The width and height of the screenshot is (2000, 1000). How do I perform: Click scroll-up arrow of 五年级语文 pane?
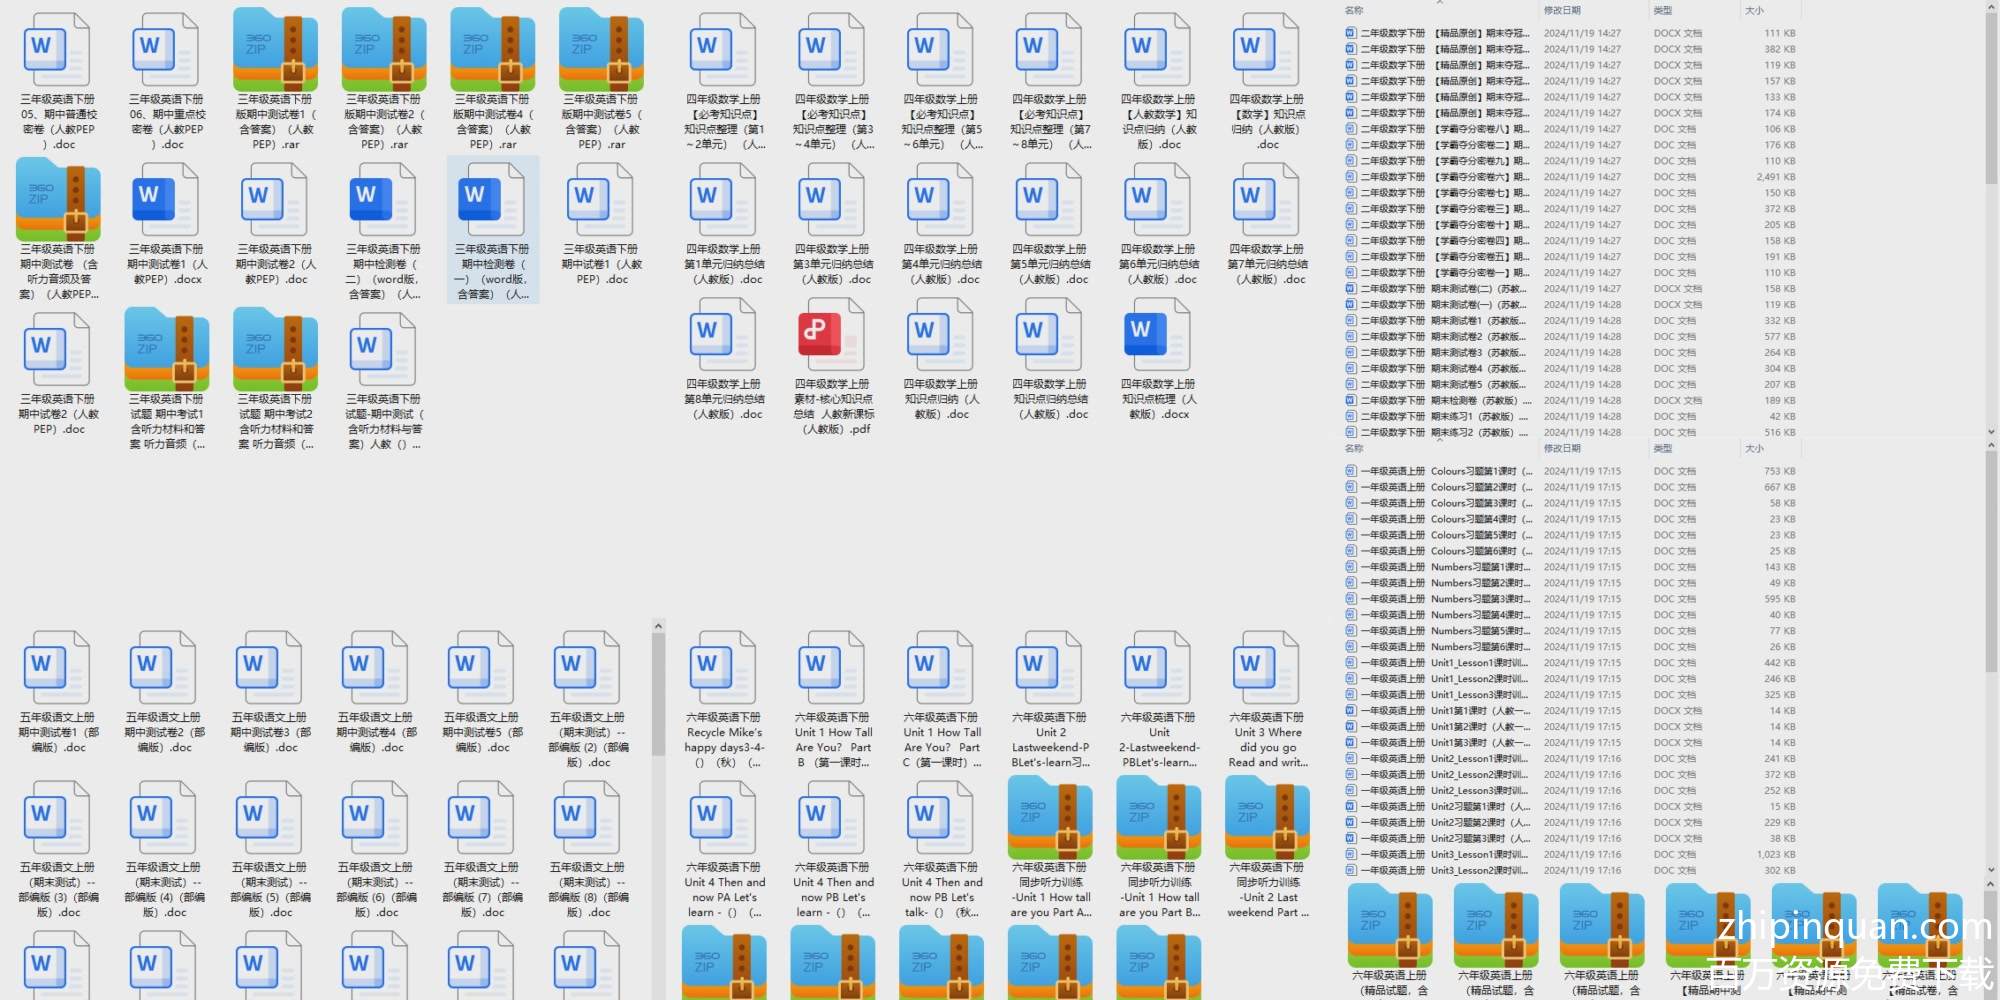[658, 627]
